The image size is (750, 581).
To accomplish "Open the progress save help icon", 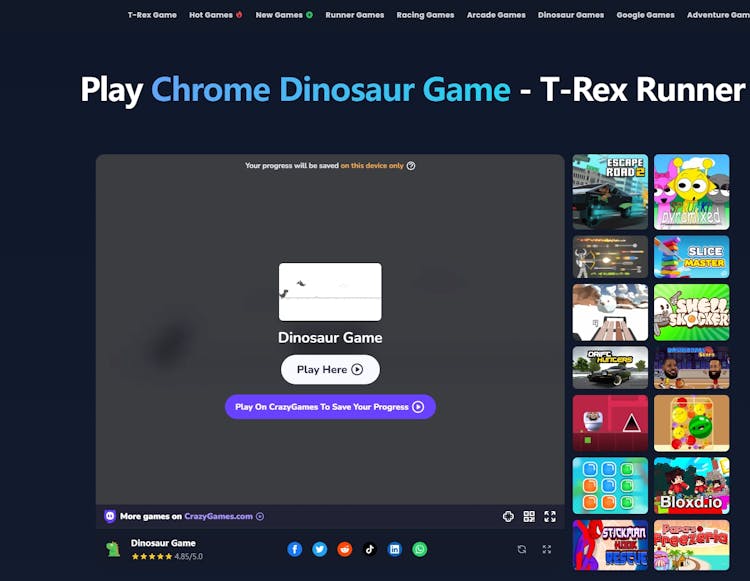I will click(411, 166).
